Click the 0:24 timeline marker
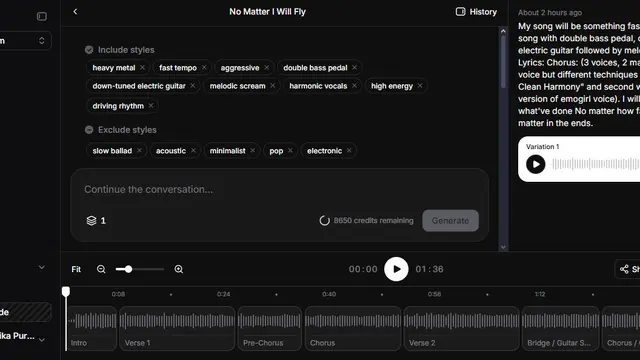This screenshot has height=360, width=640. (224, 294)
